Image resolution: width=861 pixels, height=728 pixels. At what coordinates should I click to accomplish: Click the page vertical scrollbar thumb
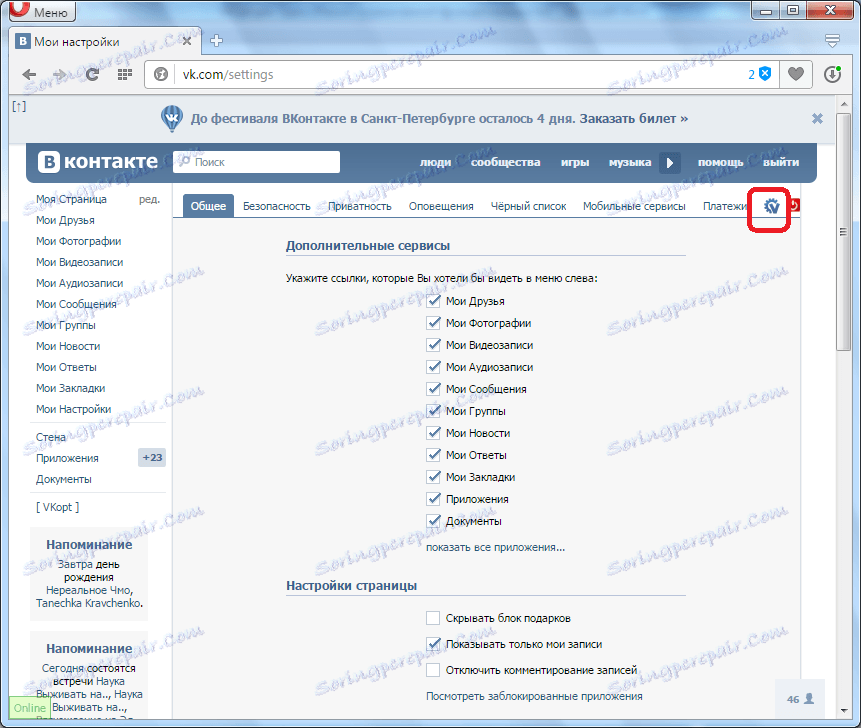point(843,232)
